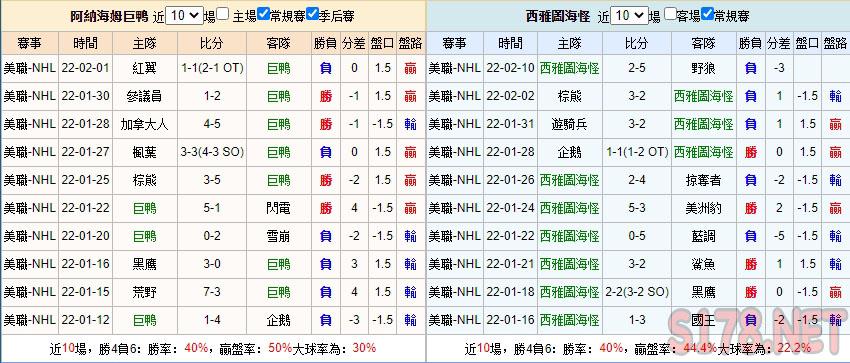
Task: Click the date 22-02-02 in the Kraken table
Action: point(510,96)
